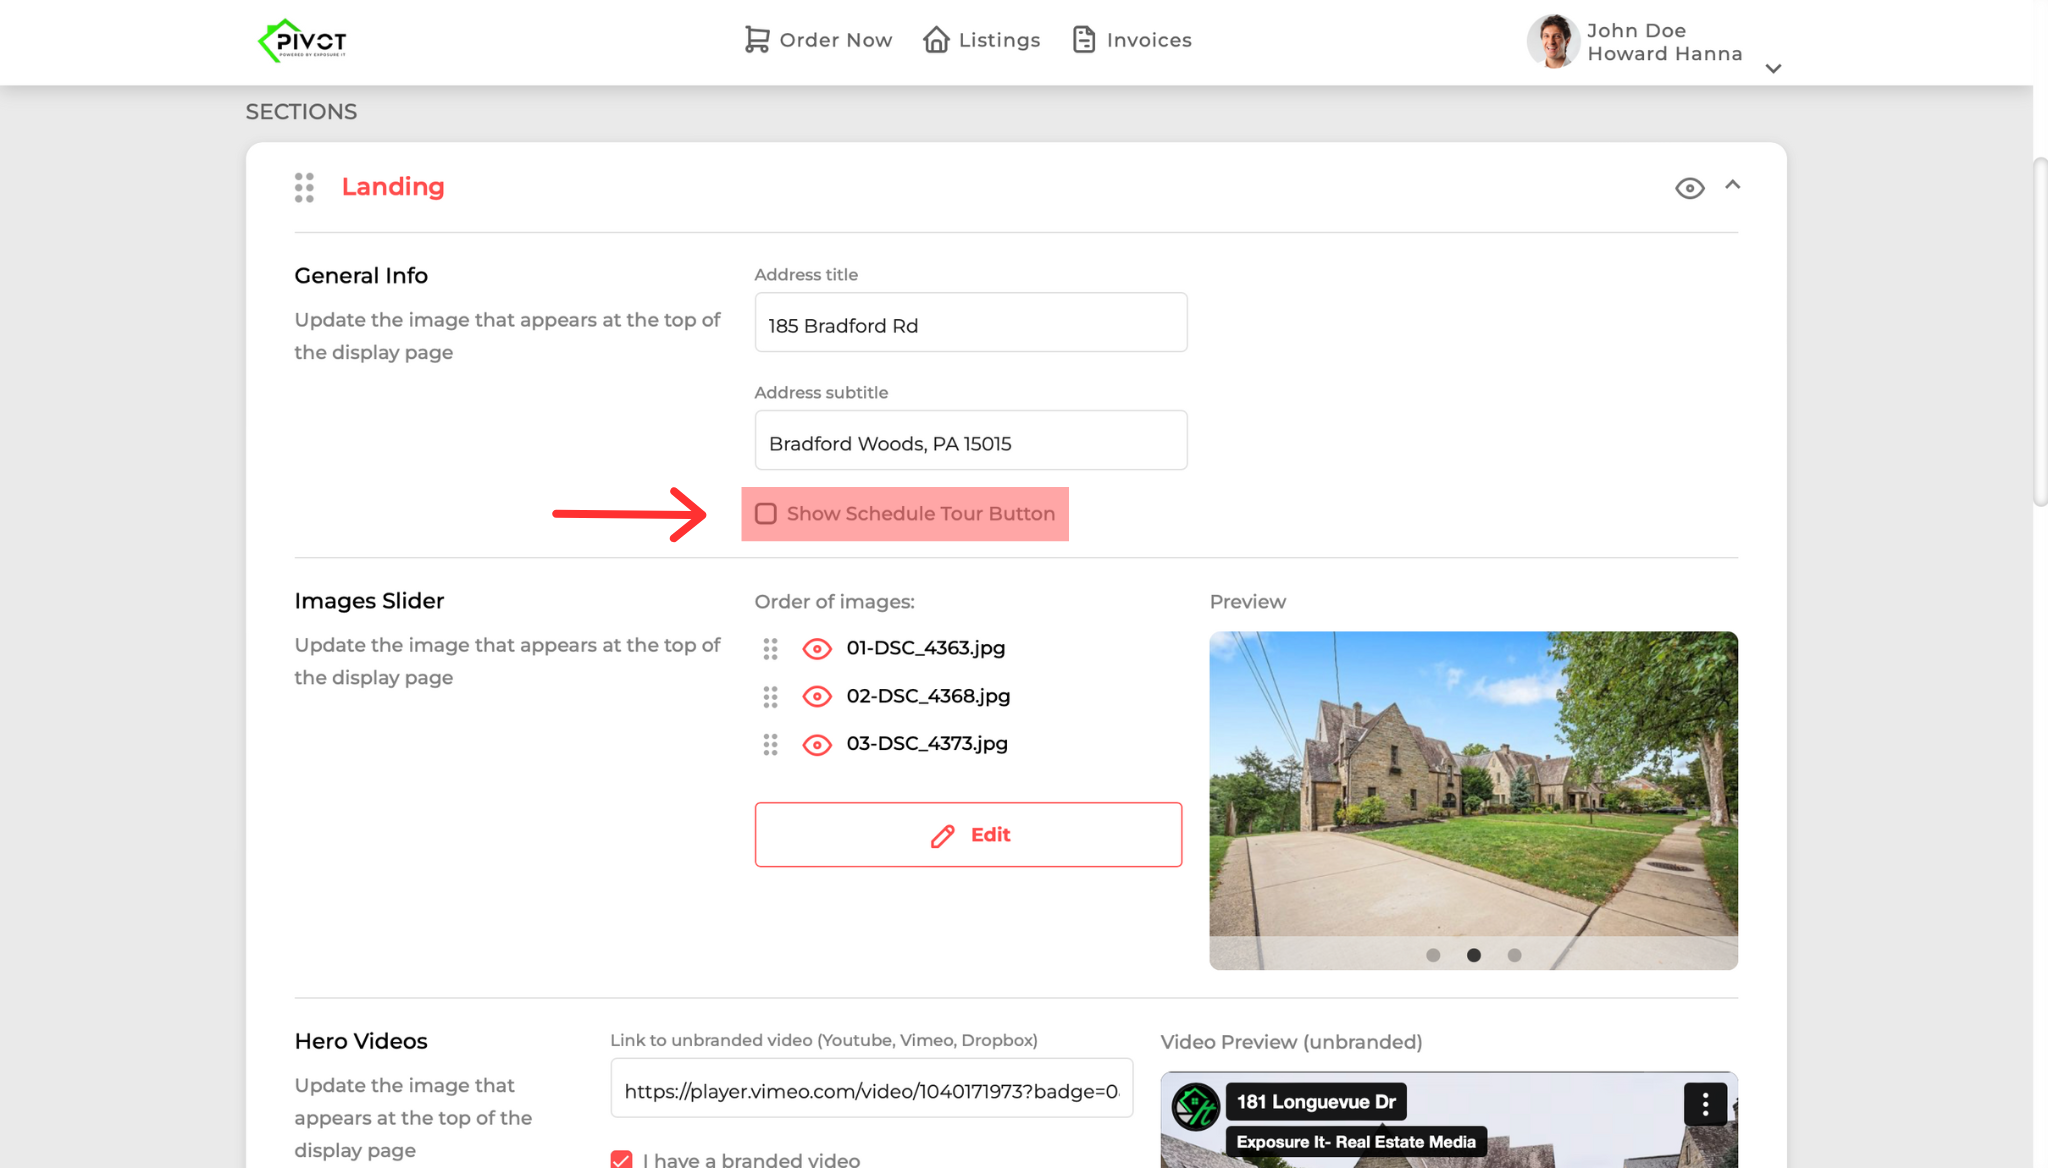2048x1168 pixels.
Task: Uncheck I have a branded video
Action: click(621, 1159)
